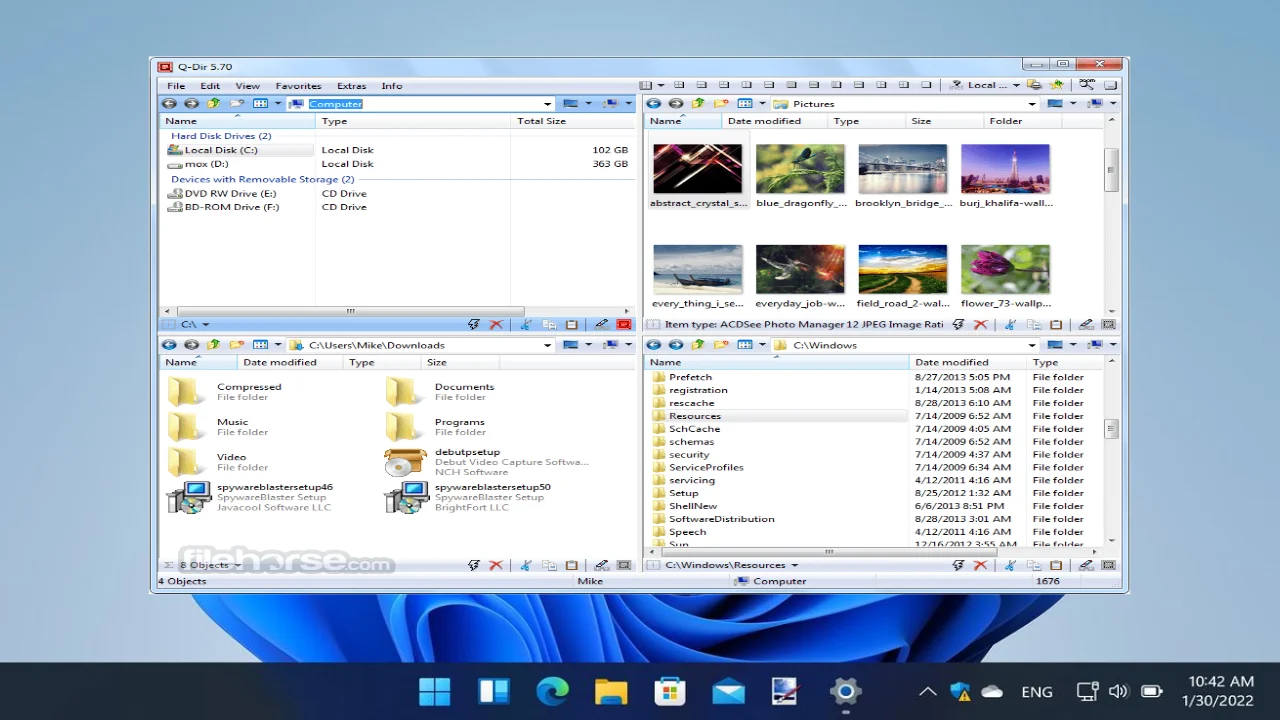Select the first pane layout icon
This screenshot has width=1280, height=720.
pos(646,85)
